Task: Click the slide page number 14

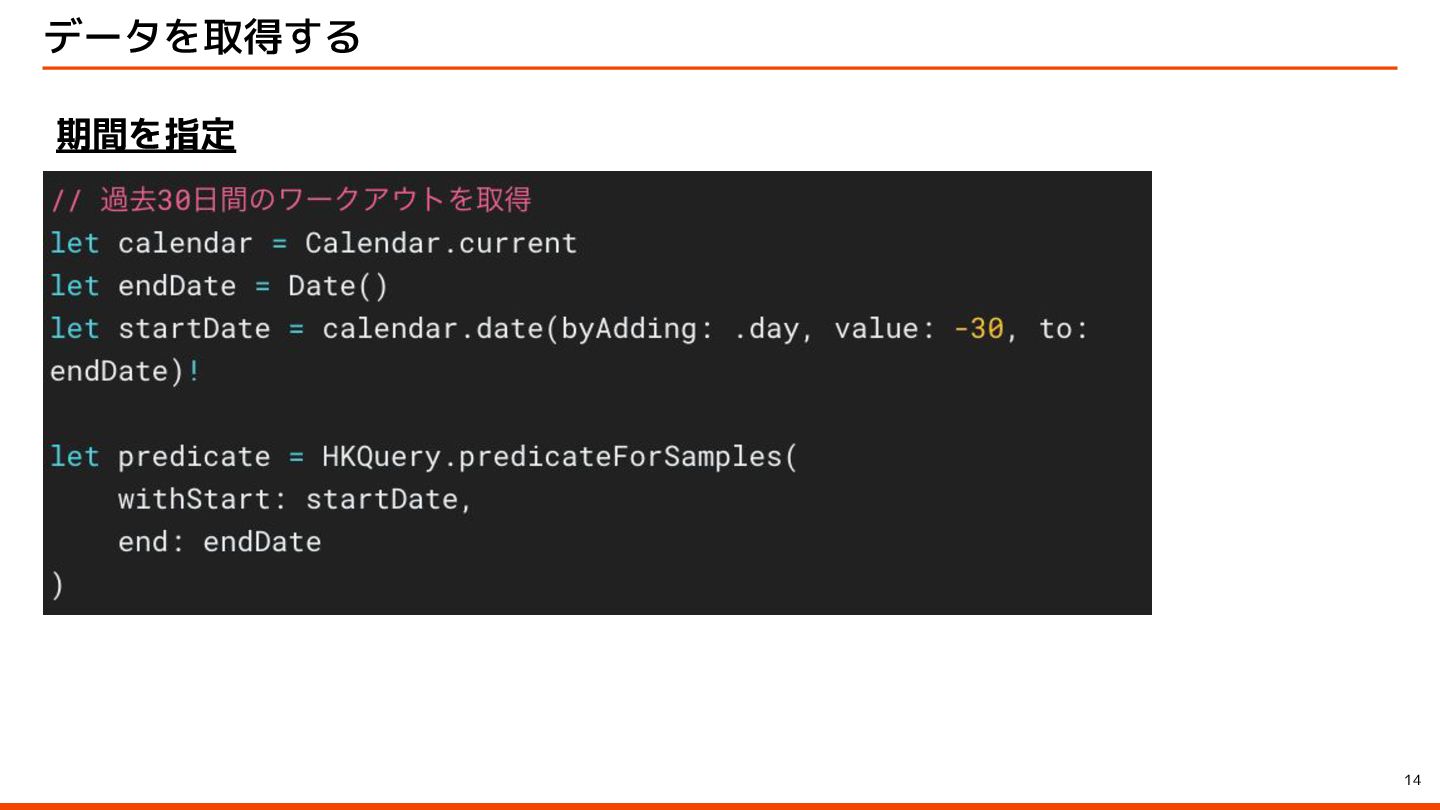Action: (x=1412, y=780)
